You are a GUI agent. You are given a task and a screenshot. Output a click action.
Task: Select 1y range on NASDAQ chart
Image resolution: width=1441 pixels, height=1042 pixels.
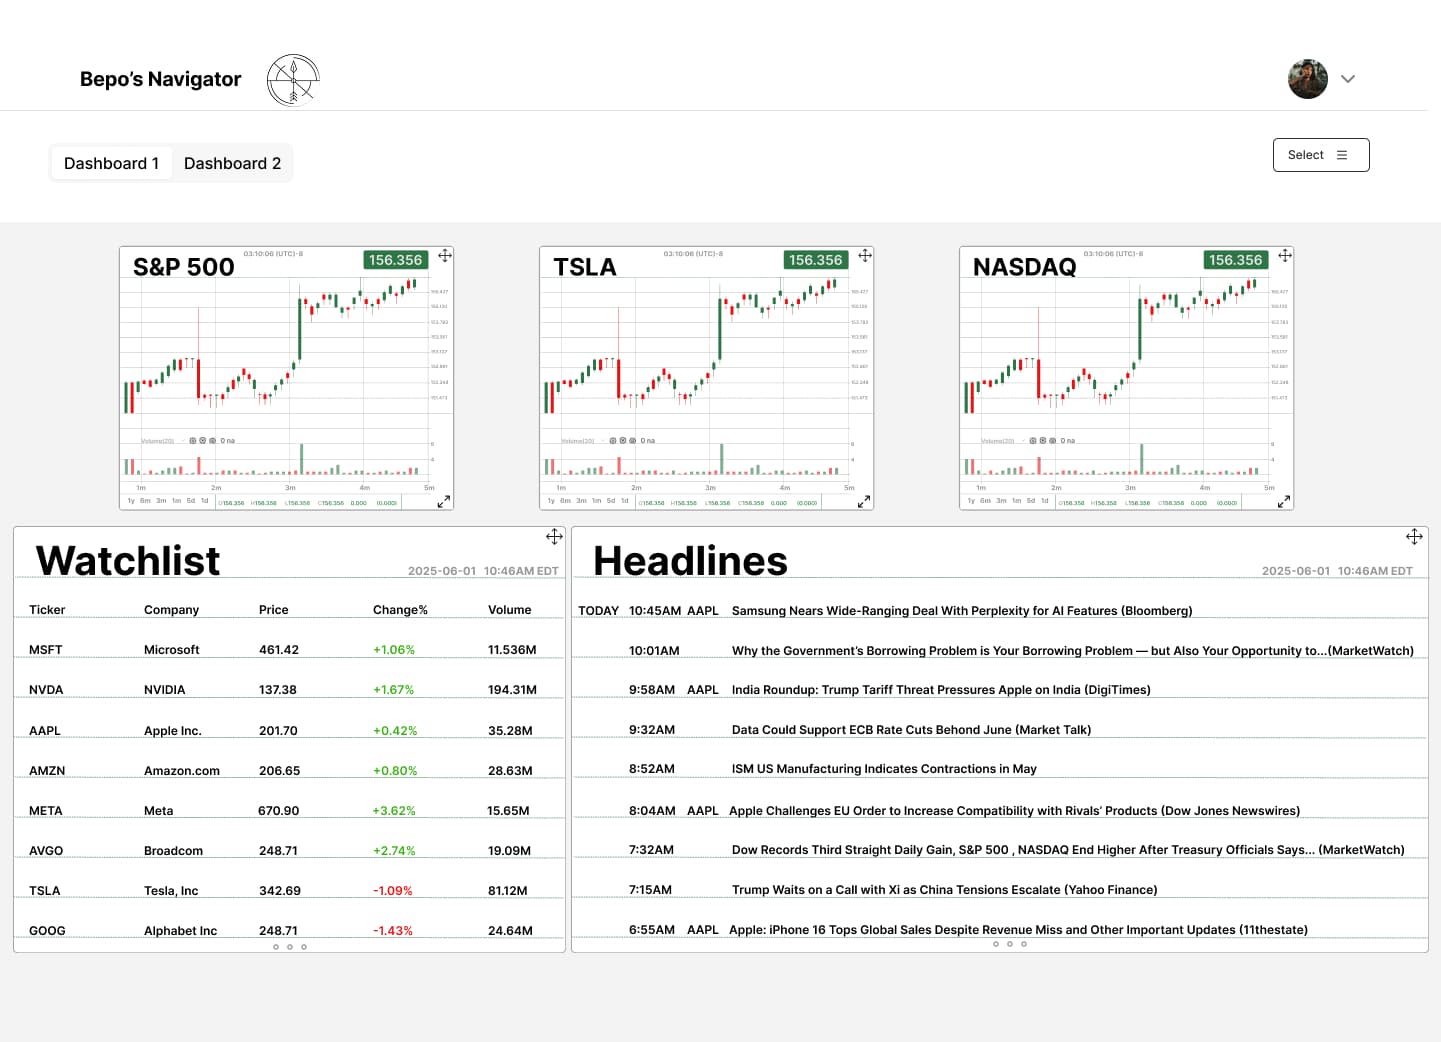tap(971, 501)
